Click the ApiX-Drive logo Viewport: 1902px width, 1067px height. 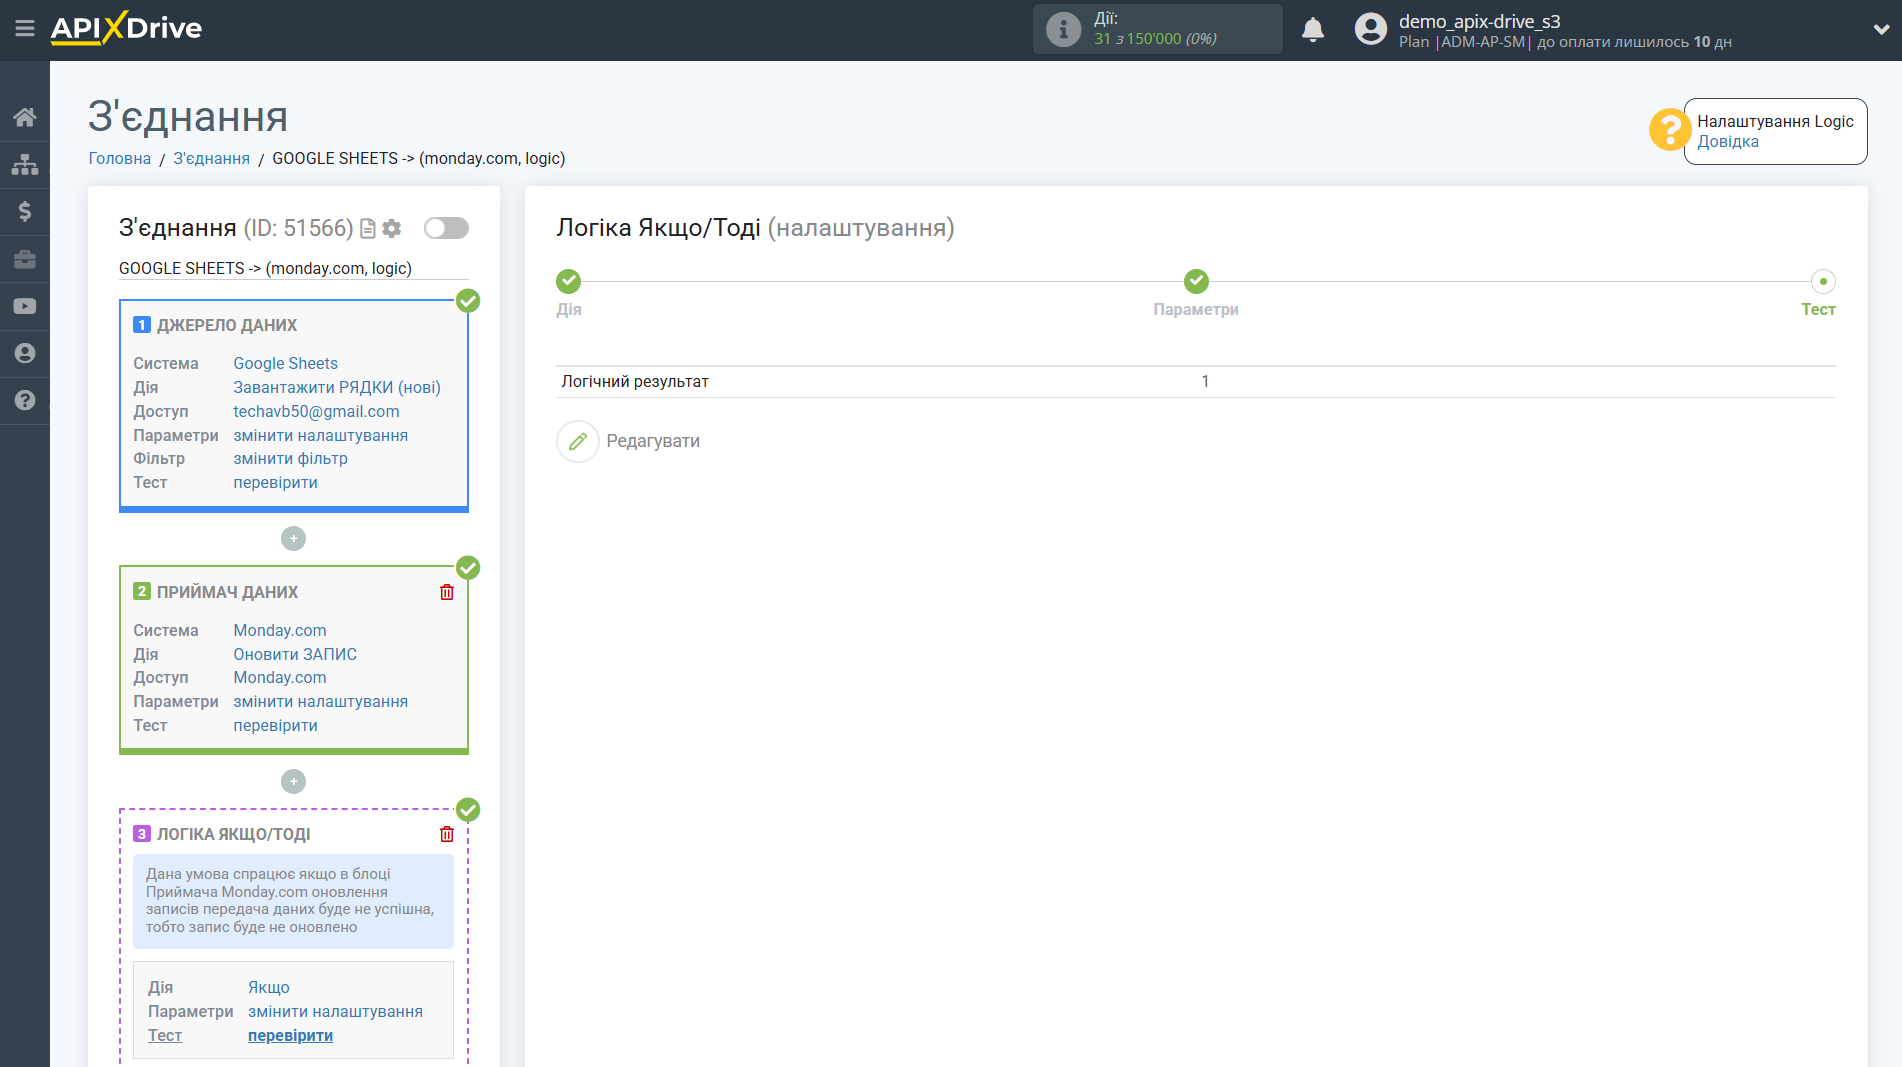pos(126,28)
